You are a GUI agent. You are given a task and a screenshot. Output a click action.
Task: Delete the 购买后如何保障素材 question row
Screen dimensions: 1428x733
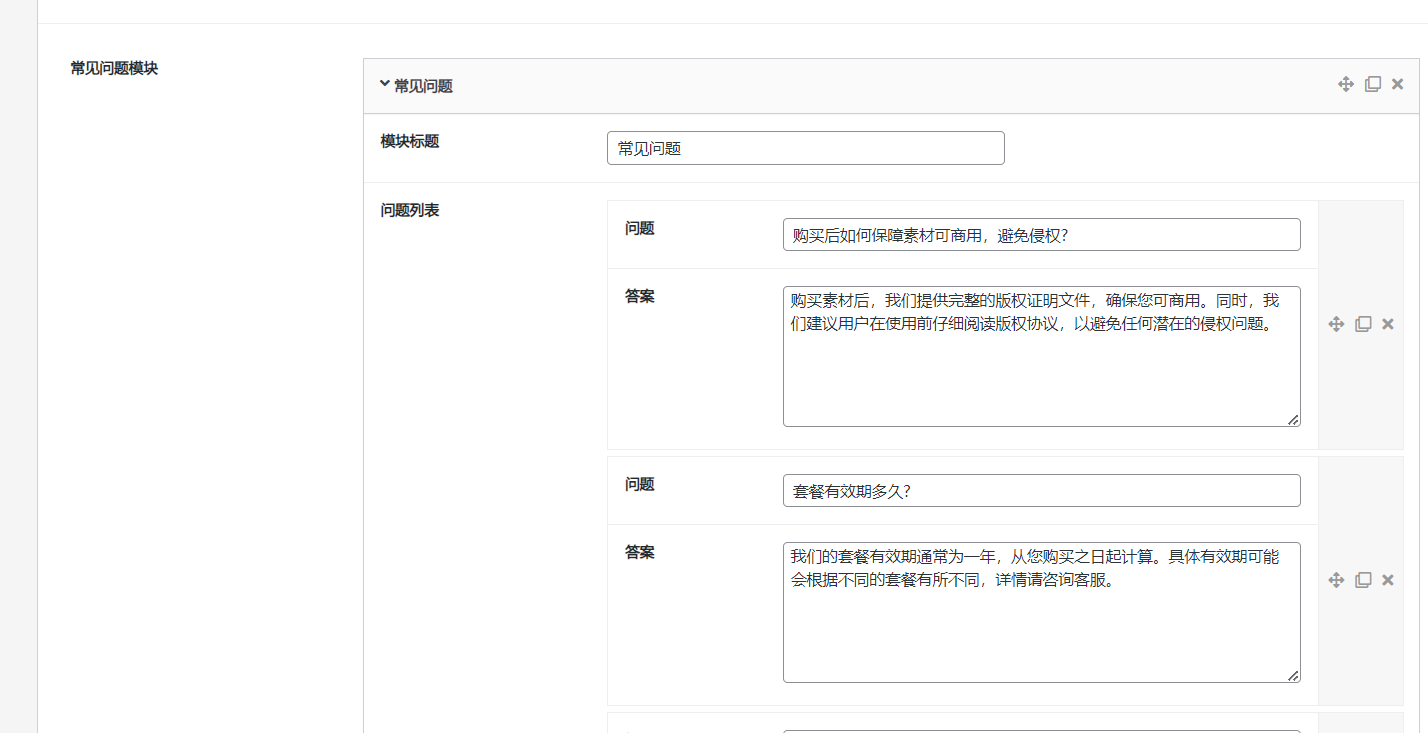(x=1388, y=324)
